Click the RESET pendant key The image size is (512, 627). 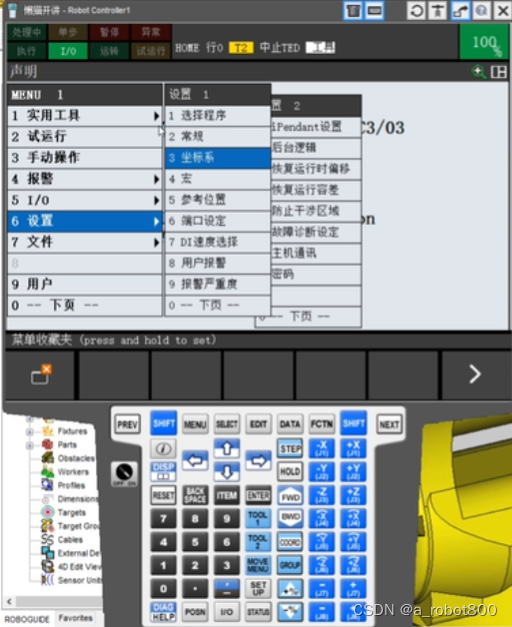tap(163, 495)
